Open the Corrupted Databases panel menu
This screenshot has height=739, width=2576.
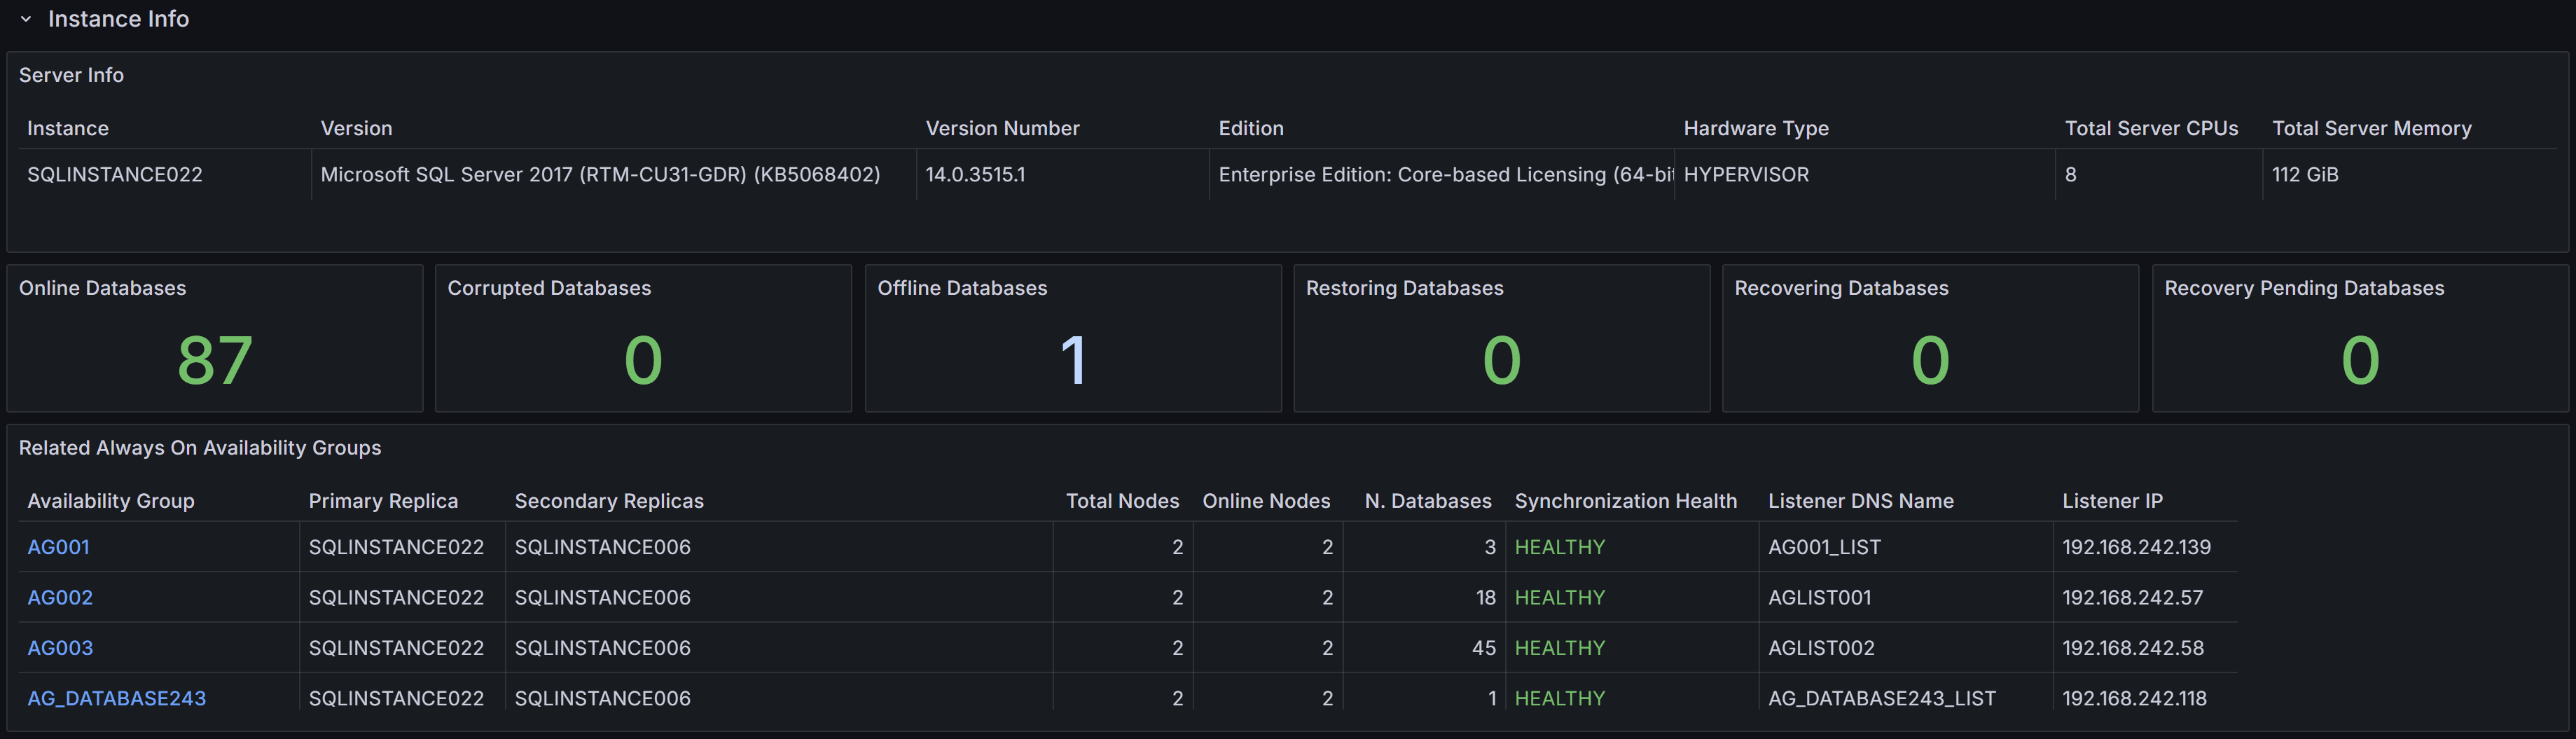[x=548, y=288]
